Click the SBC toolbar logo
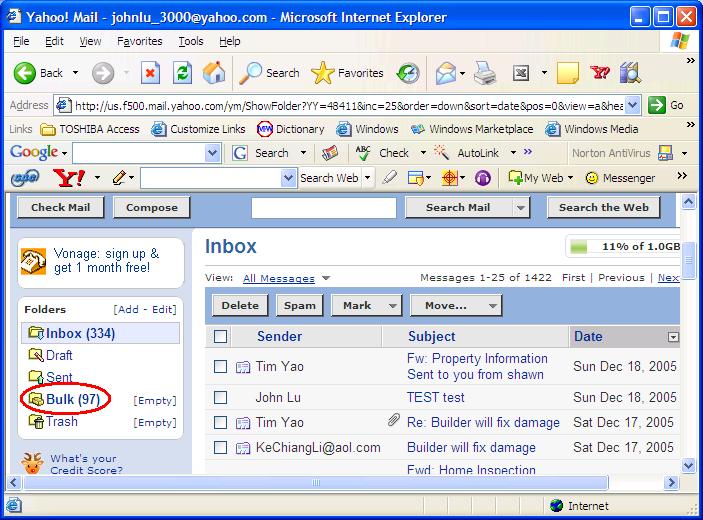 [25, 178]
